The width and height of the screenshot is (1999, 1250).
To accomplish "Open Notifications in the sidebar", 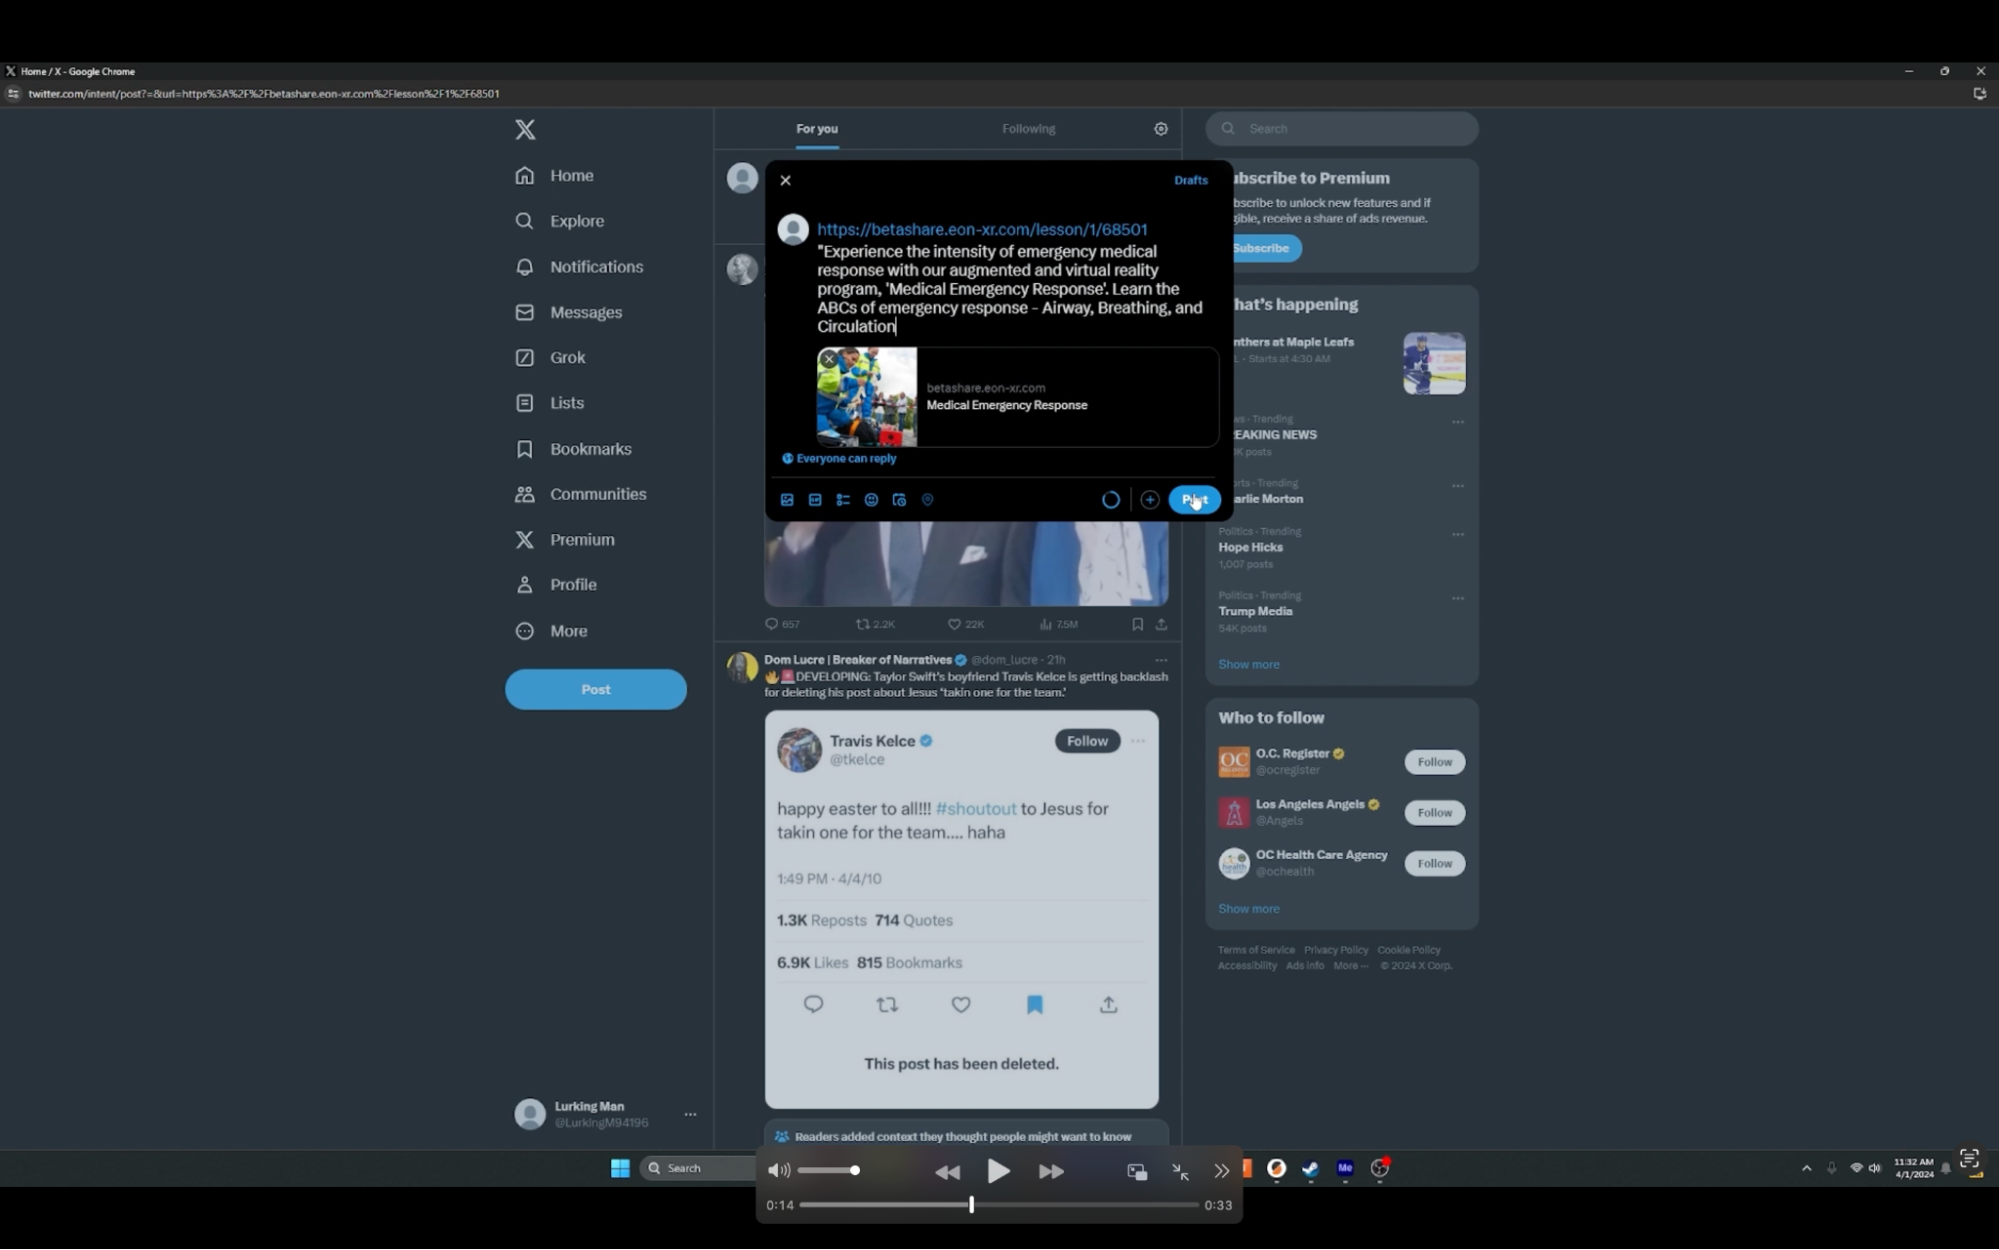I will tap(579, 267).
